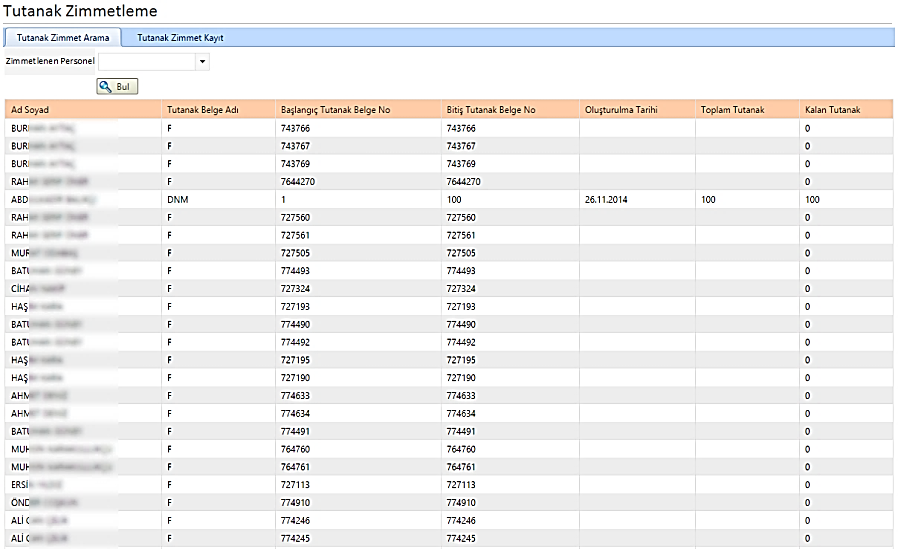Select start number cell 774246

[358, 520]
